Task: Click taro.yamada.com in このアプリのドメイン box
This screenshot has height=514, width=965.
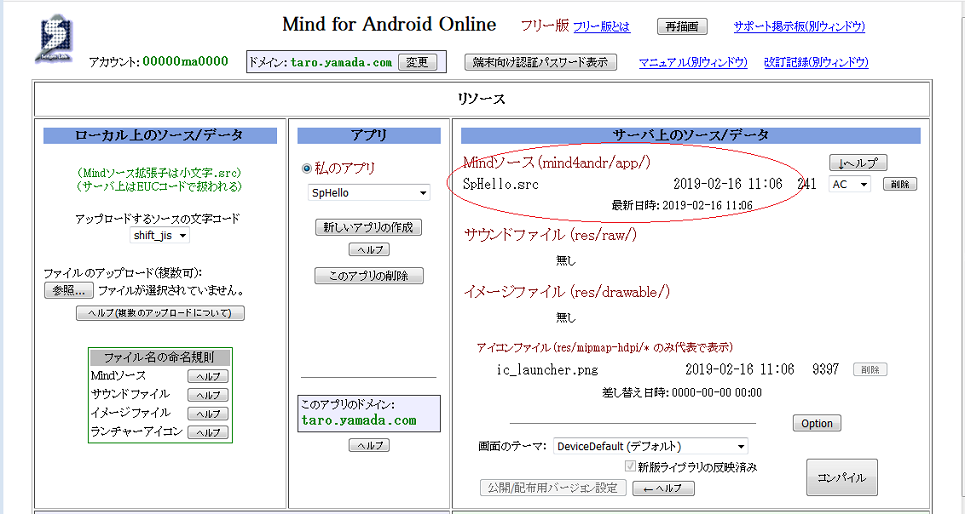Action: pos(359,420)
